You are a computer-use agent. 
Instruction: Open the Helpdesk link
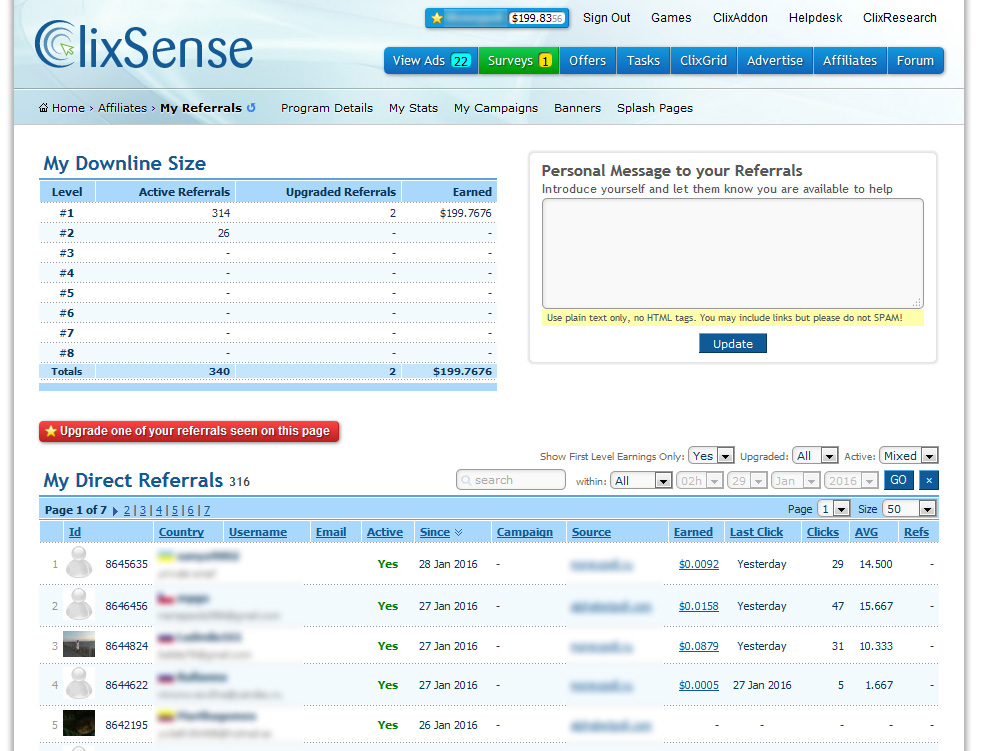click(x=815, y=18)
